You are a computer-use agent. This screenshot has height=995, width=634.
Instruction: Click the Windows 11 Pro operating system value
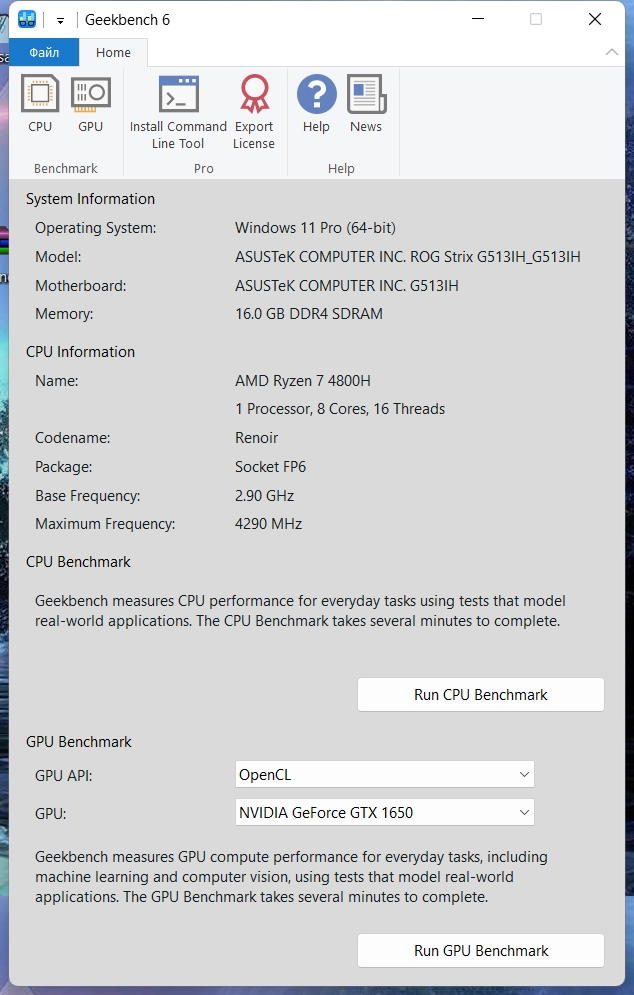[x=315, y=228]
